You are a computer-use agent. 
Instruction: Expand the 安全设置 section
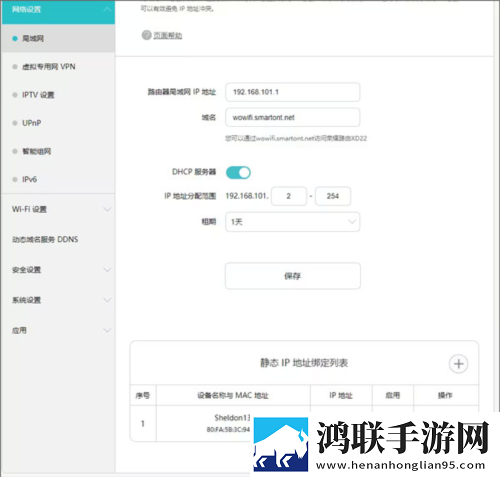tap(58, 270)
